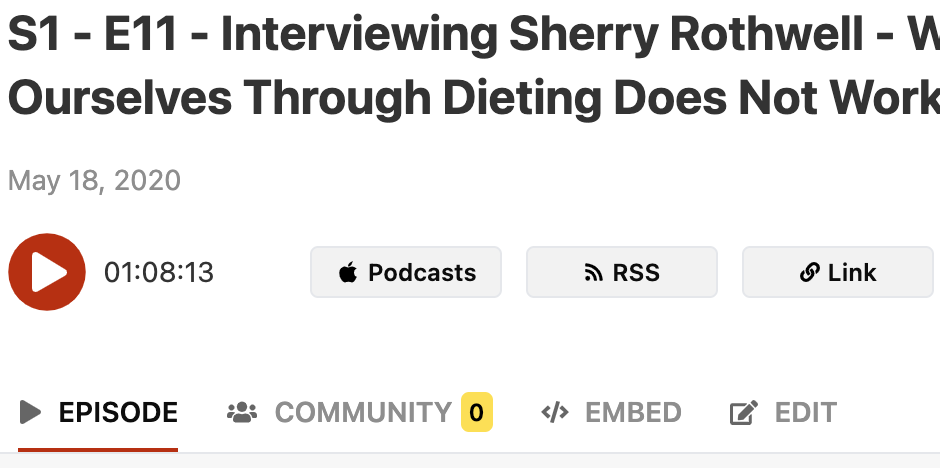Click the code brackets icon beside EMBED
This screenshot has height=468, width=940.
pos(554,412)
